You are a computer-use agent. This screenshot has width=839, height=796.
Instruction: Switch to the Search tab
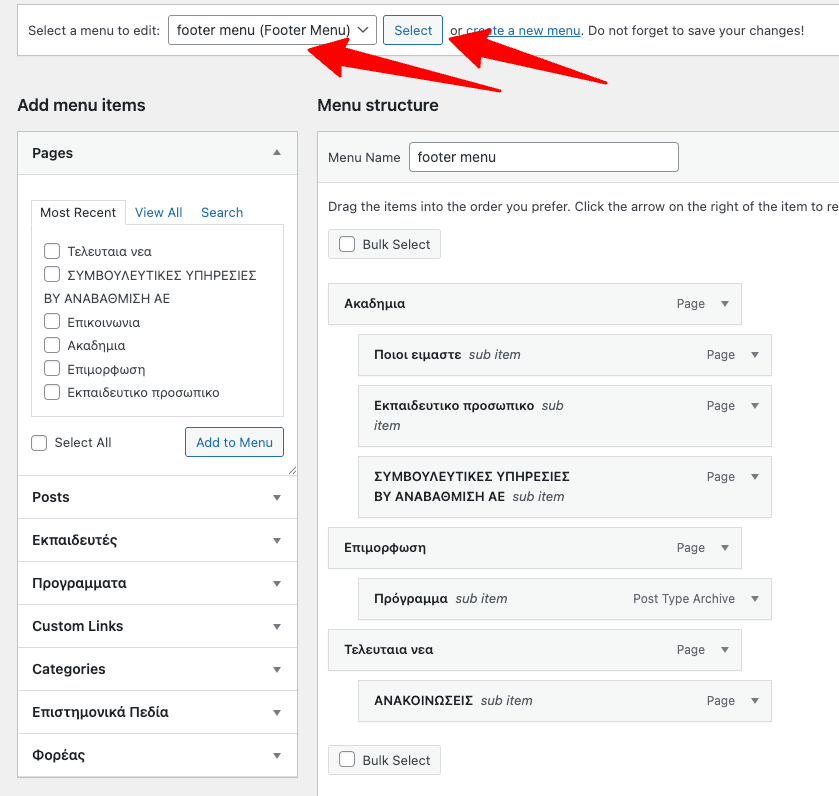[221, 212]
